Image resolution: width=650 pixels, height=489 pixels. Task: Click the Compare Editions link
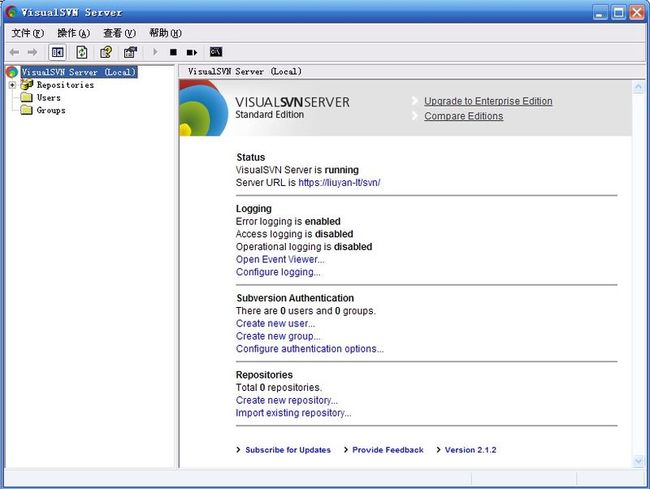(x=463, y=116)
